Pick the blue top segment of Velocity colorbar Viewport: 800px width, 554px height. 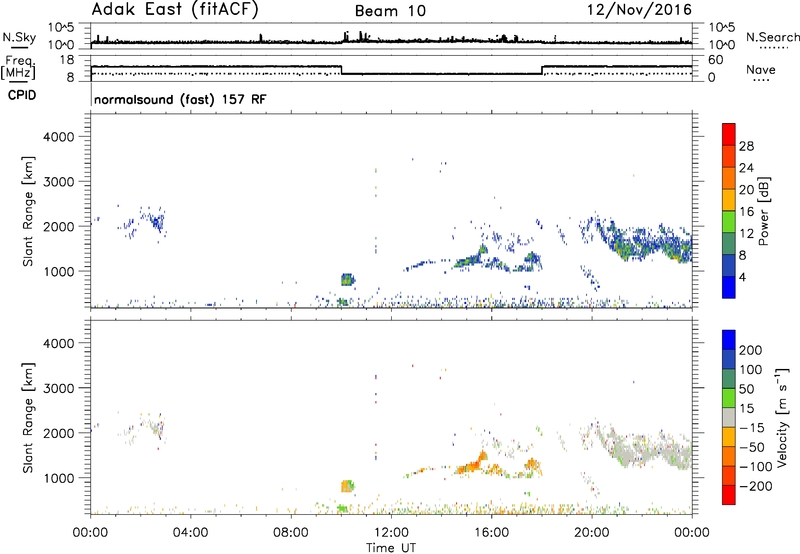coord(729,340)
